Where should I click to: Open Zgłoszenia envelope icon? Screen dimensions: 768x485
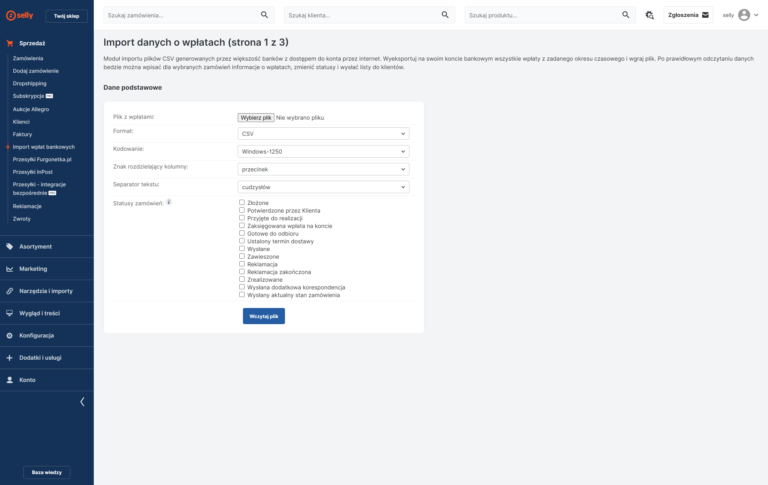coord(705,15)
